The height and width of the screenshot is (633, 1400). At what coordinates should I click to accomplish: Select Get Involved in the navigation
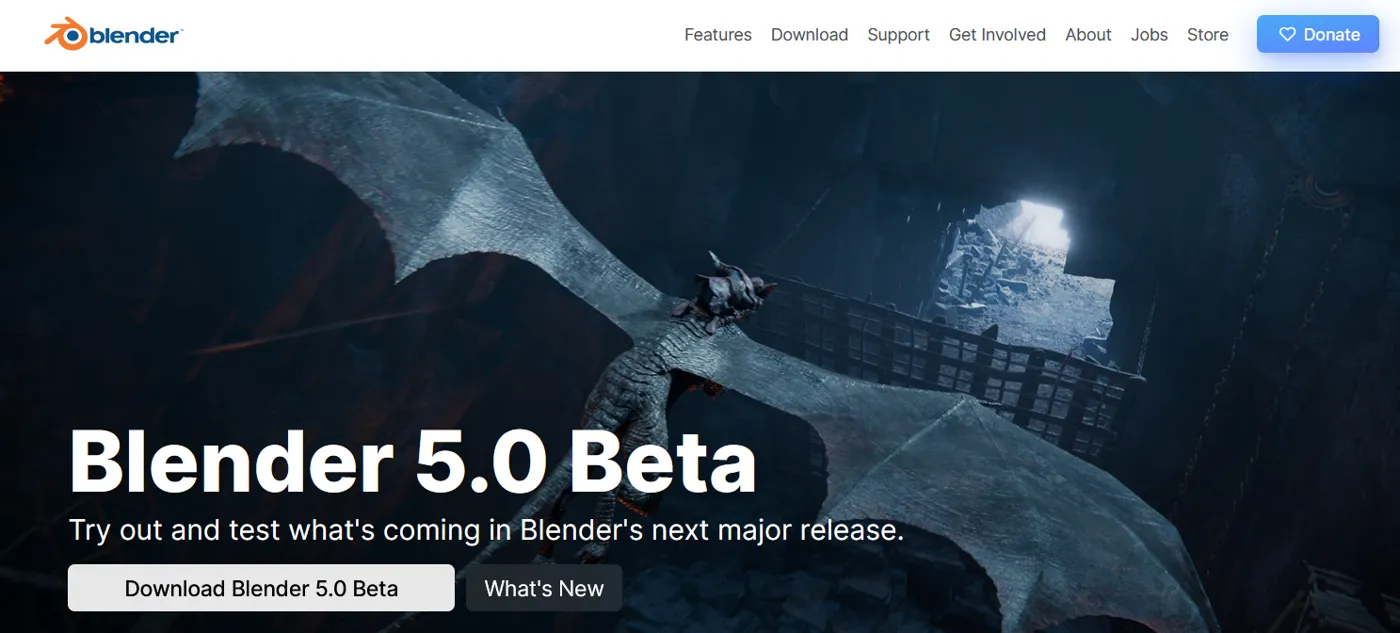pyautogui.click(x=997, y=34)
